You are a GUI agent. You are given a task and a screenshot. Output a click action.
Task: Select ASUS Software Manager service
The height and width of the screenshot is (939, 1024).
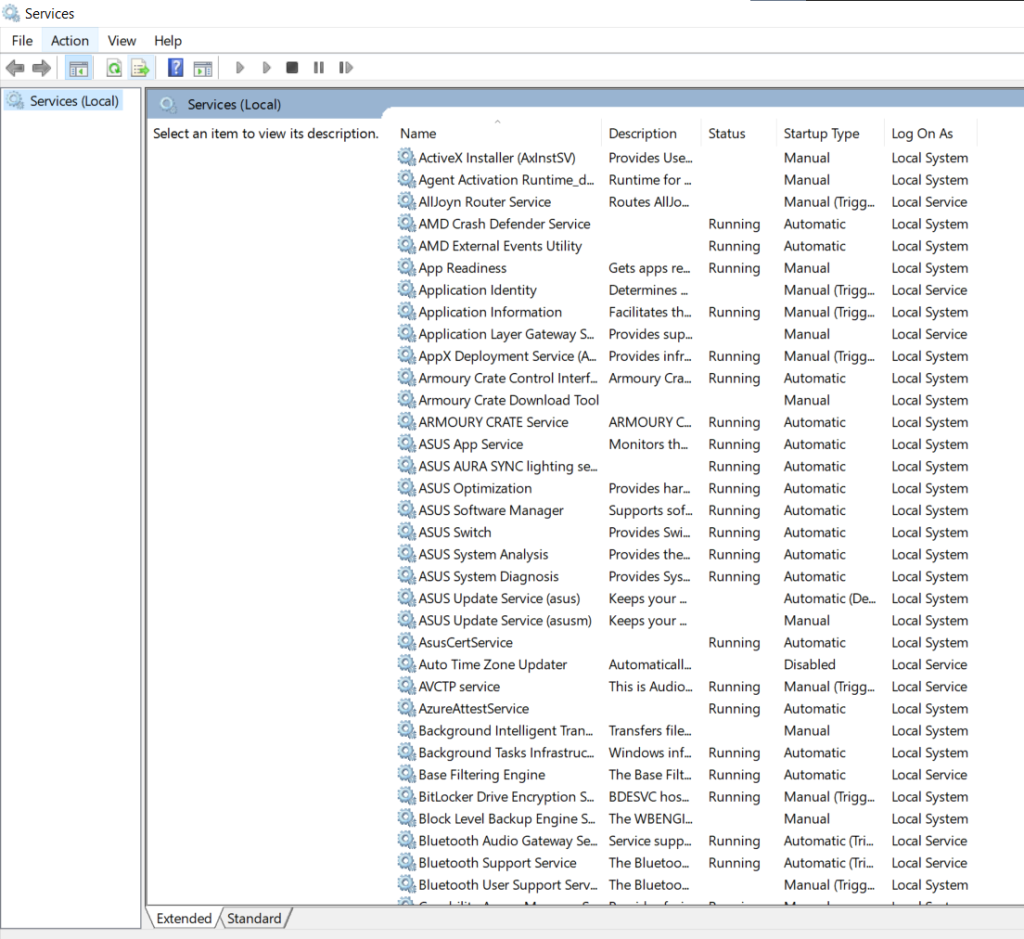tap(684, 510)
